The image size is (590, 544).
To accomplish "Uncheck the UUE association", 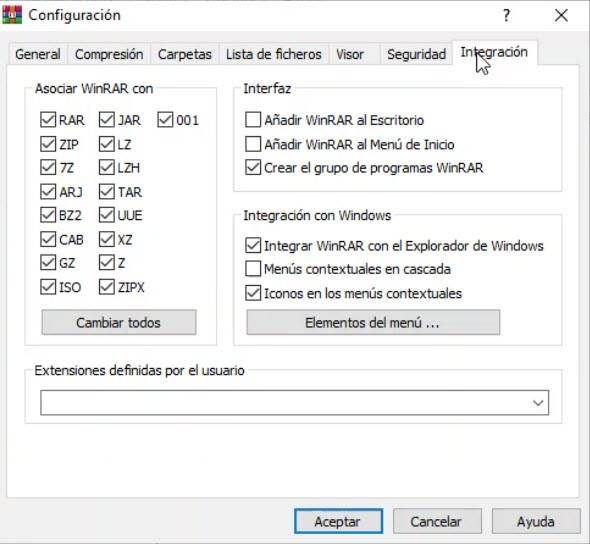I will pyautogui.click(x=106, y=215).
